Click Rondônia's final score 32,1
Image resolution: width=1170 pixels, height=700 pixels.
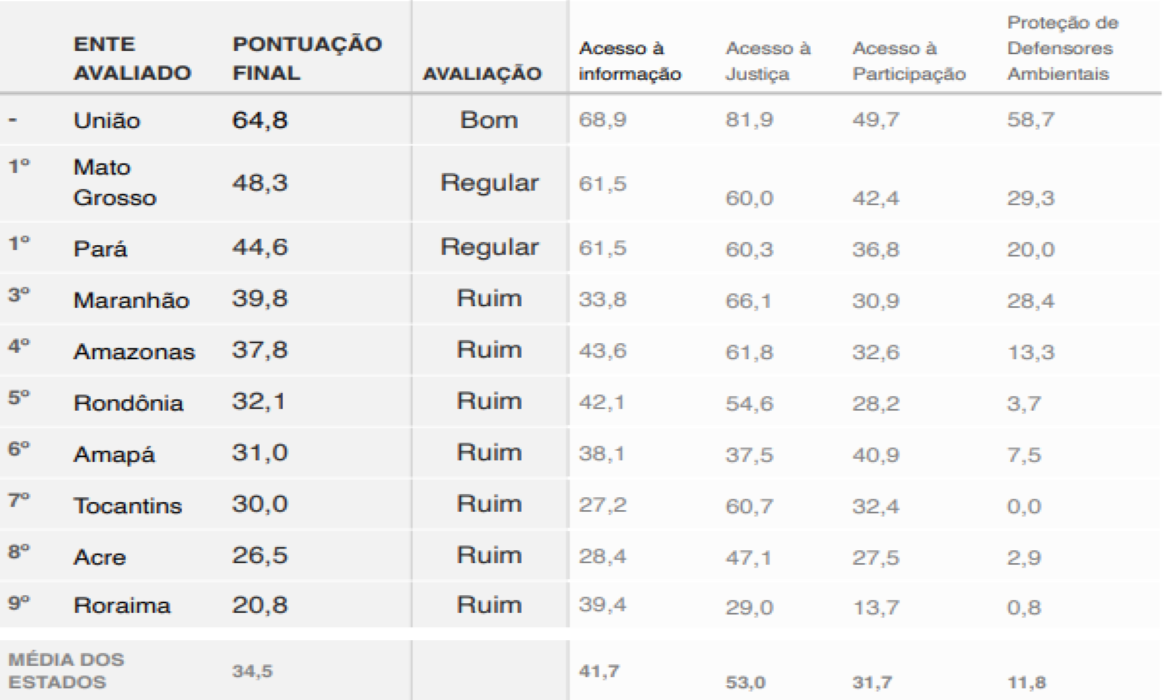[257, 401]
